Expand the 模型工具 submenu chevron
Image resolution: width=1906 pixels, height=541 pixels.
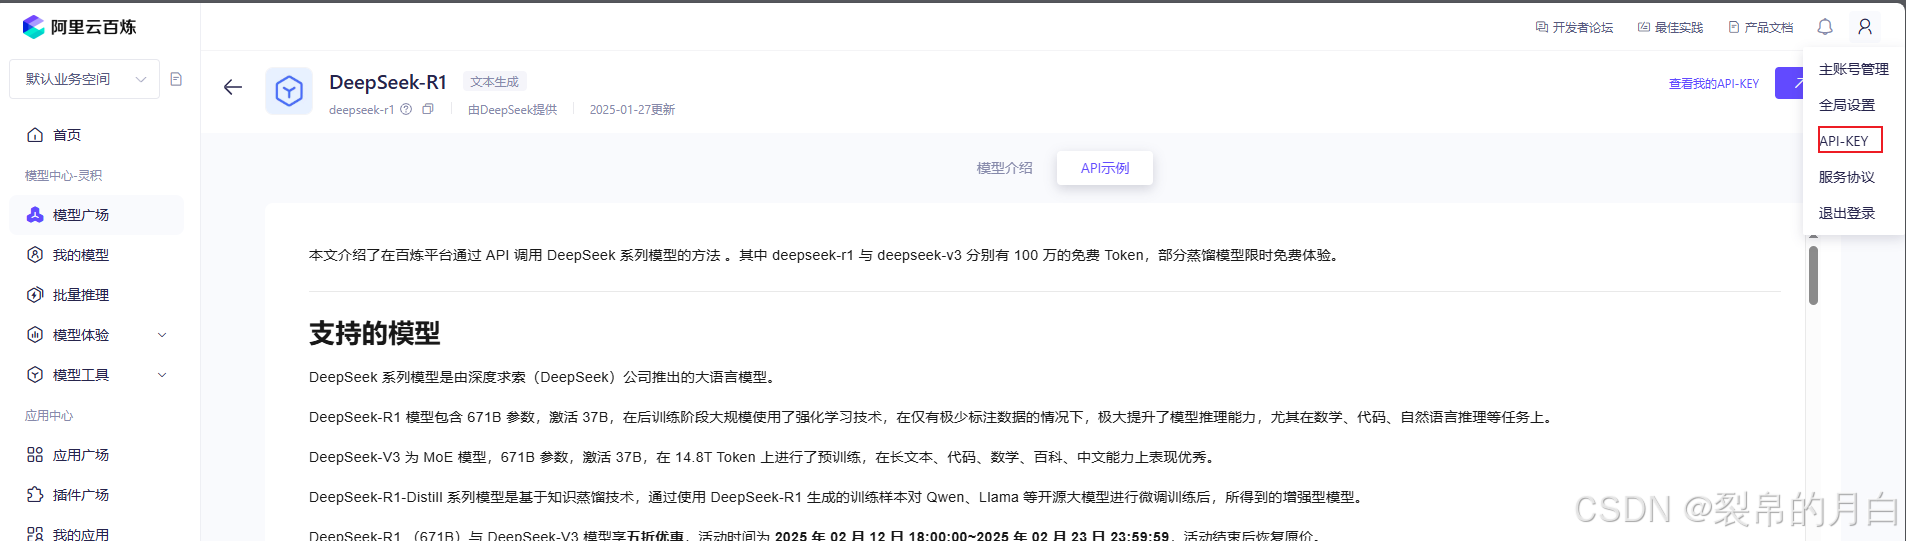point(162,375)
